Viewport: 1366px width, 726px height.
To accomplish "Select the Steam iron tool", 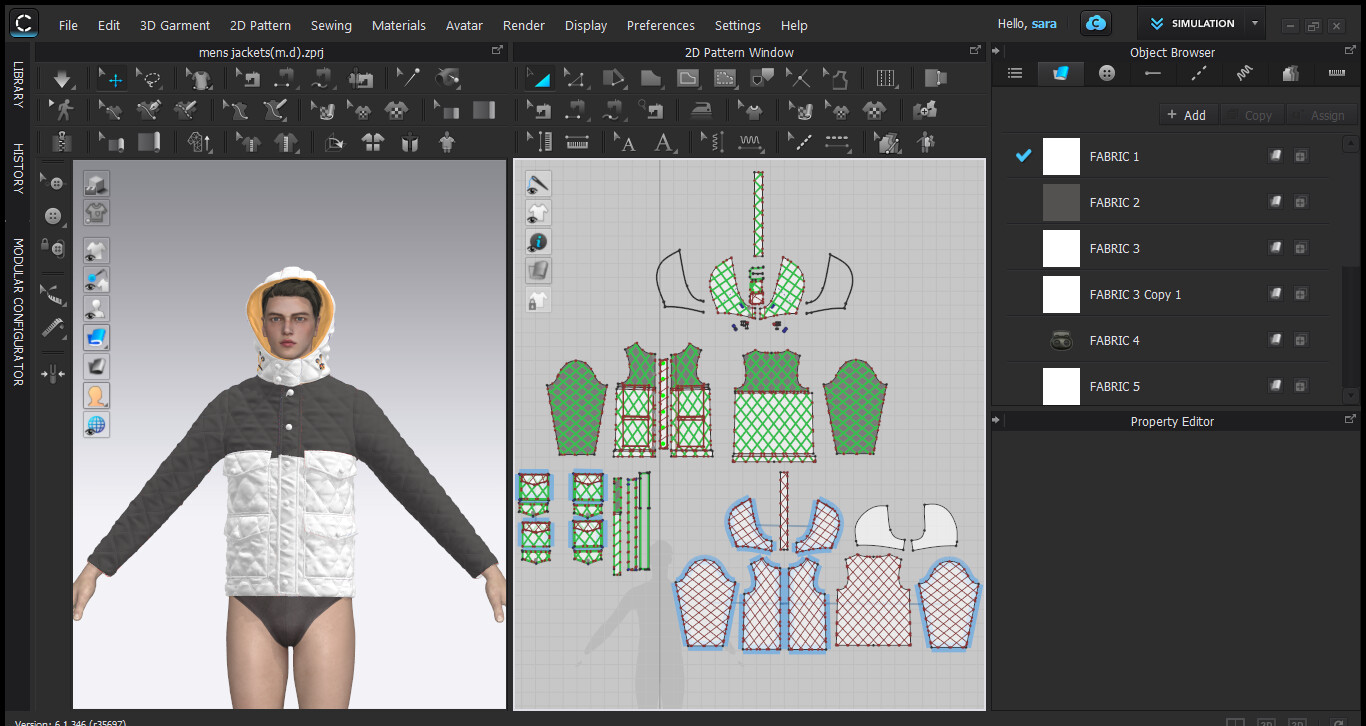I will tap(703, 110).
